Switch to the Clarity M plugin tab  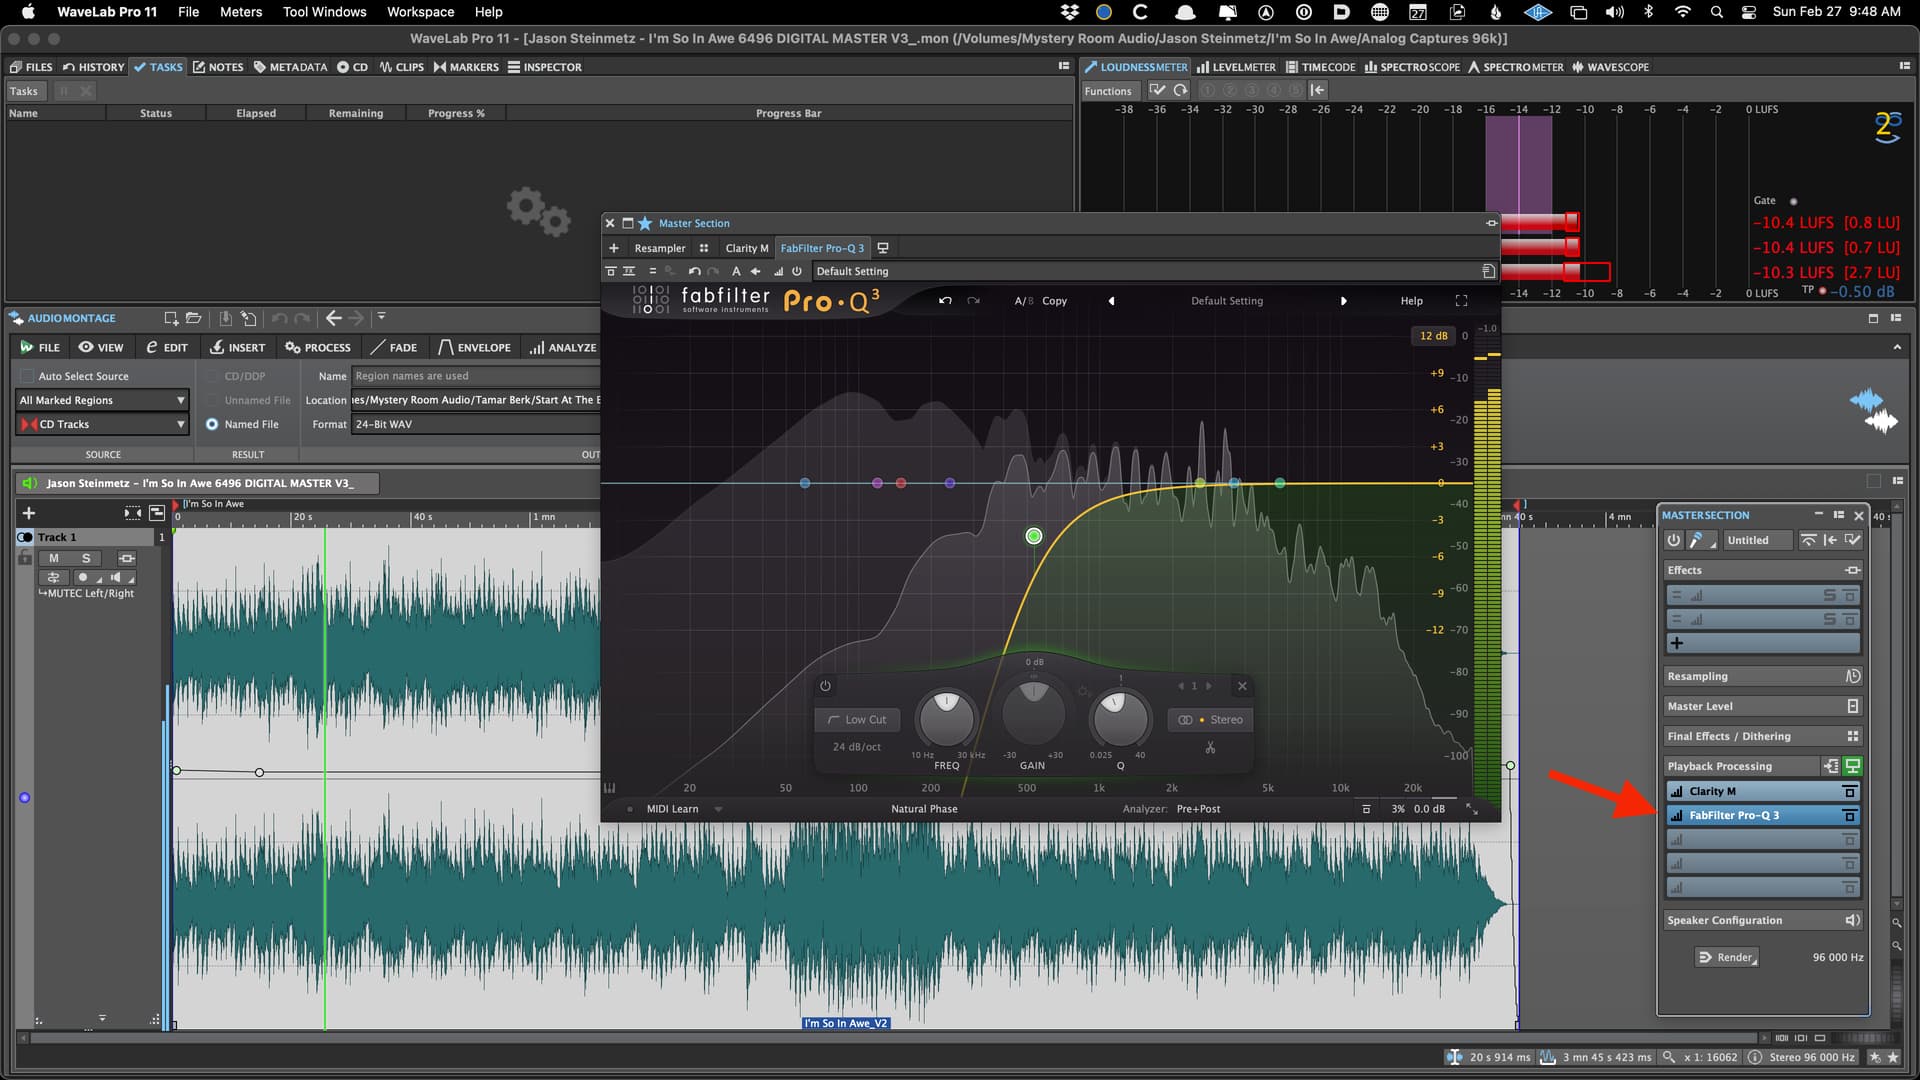746,248
